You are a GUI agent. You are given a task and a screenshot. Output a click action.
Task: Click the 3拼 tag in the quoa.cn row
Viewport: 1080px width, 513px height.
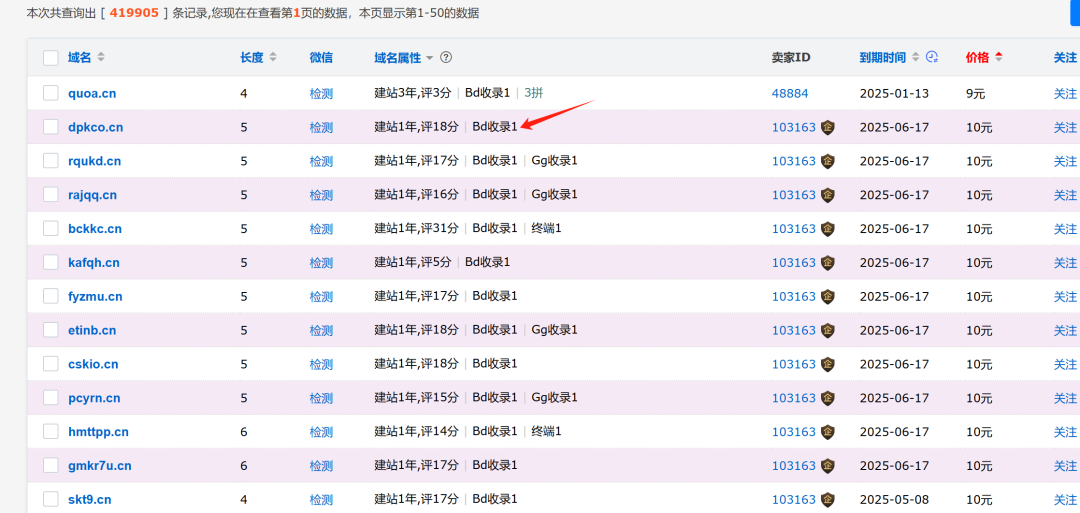pyautogui.click(x=534, y=93)
